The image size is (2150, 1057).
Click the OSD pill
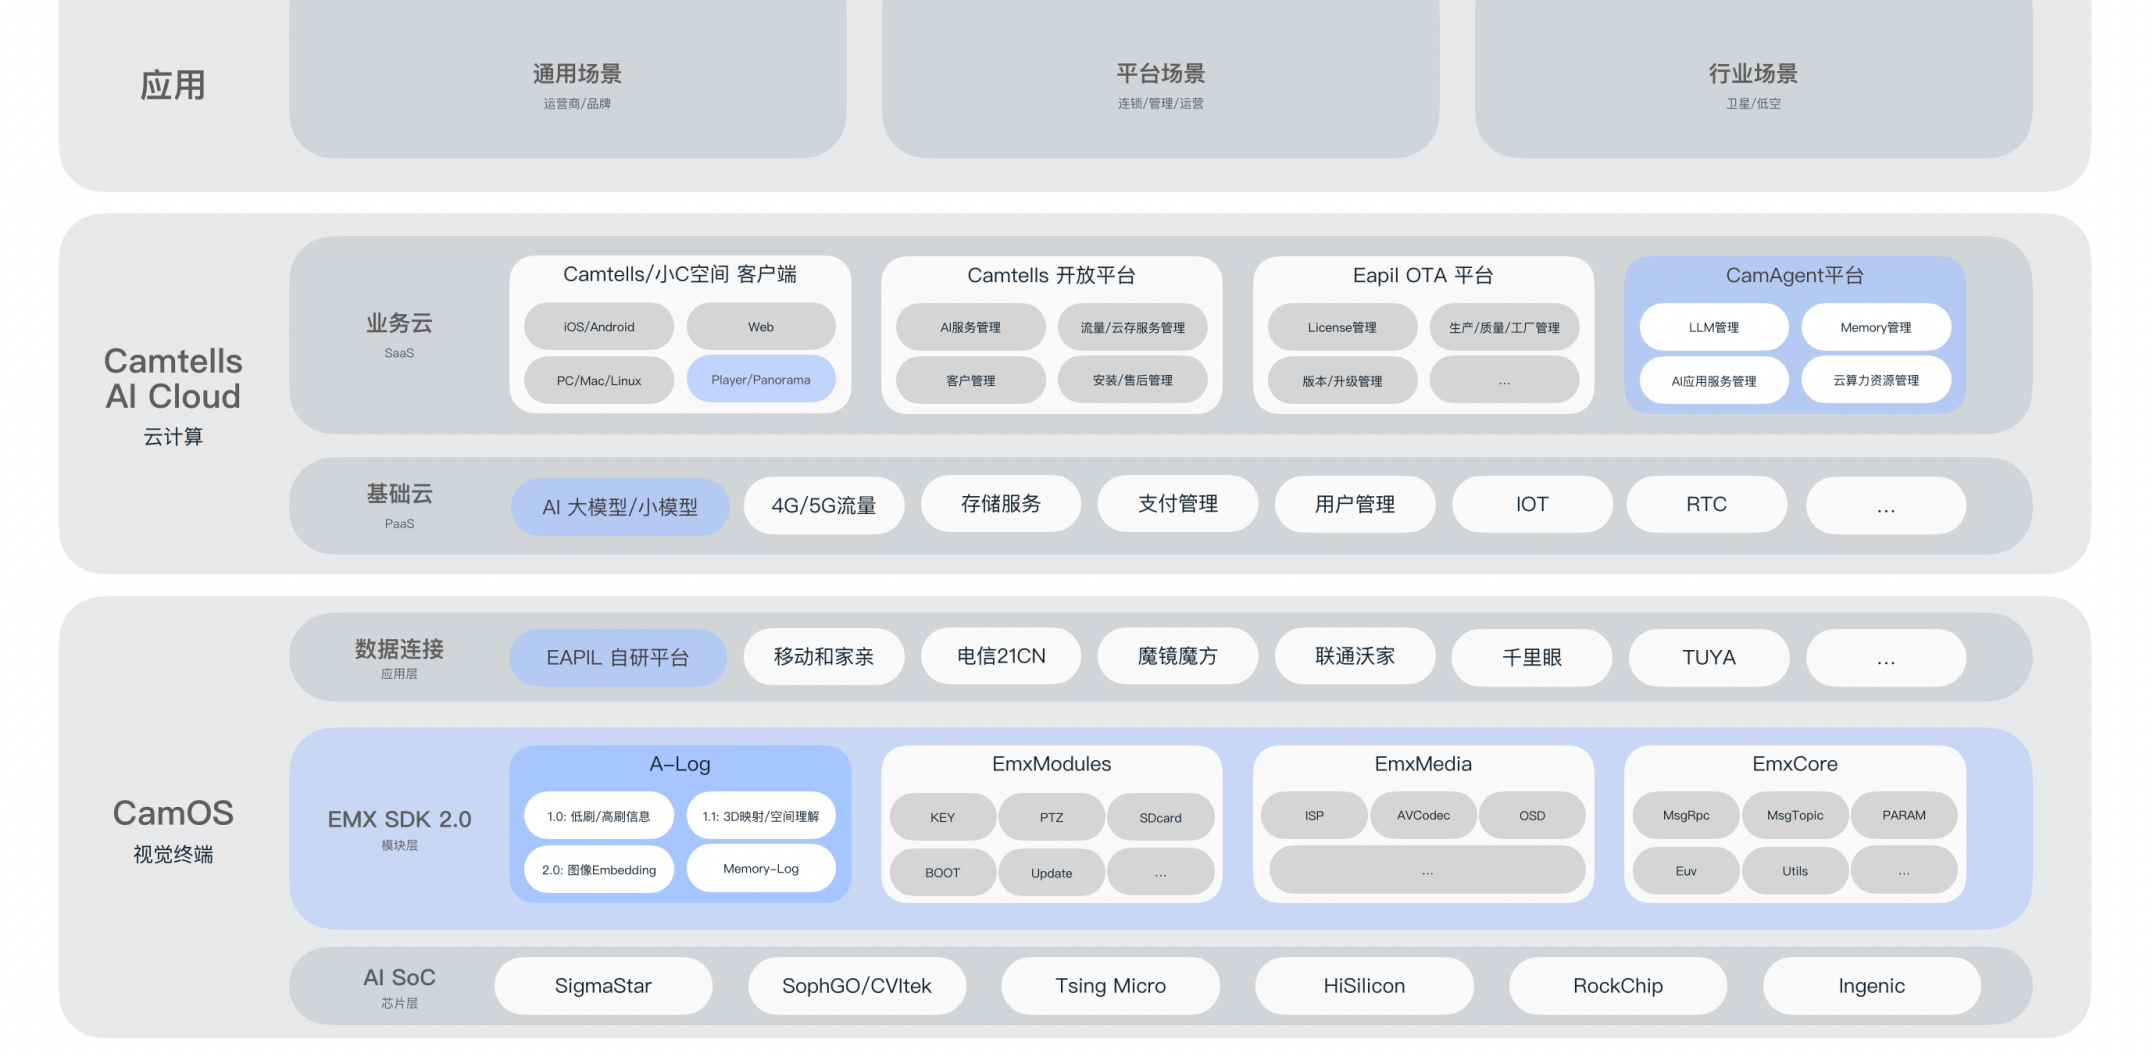click(1532, 815)
